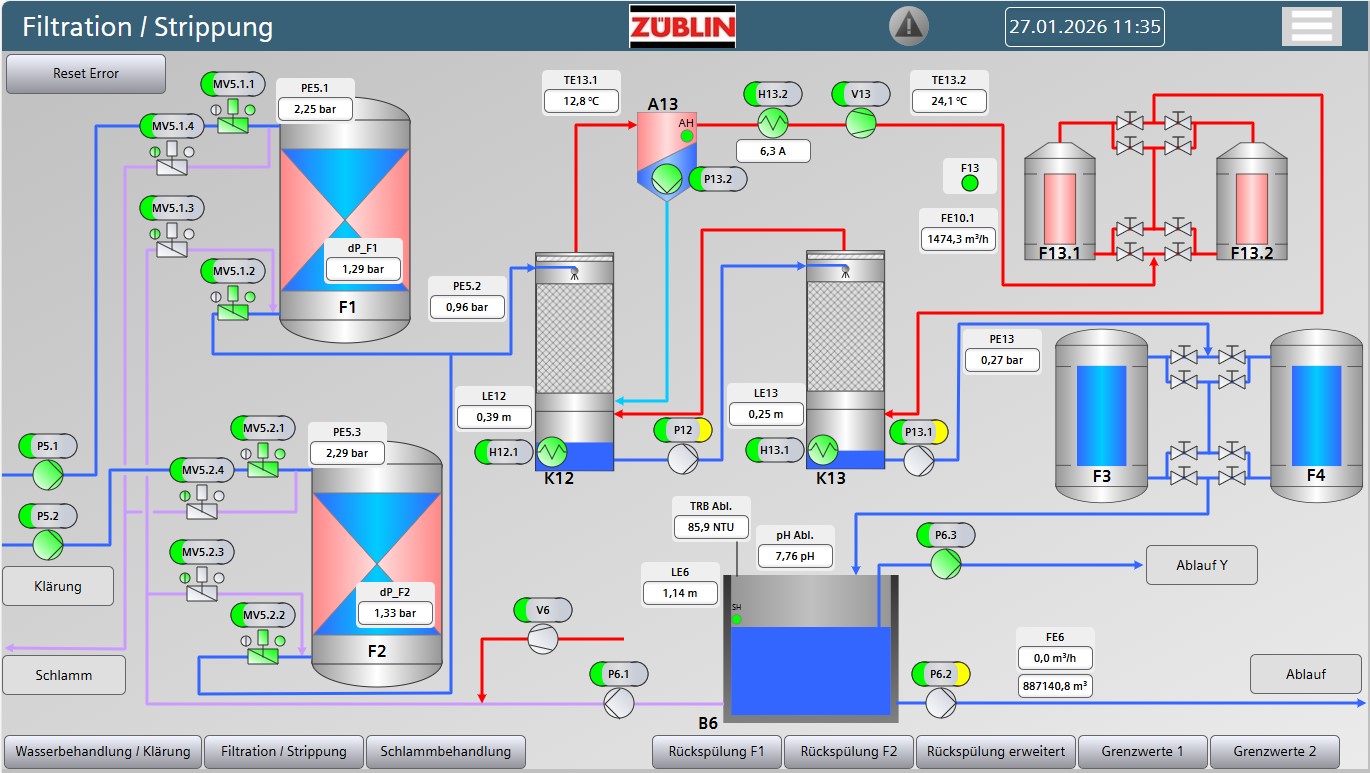Click the warning triangle alarm icon
The width and height of the screenshot is (1370, 773).
click(909, 25)
